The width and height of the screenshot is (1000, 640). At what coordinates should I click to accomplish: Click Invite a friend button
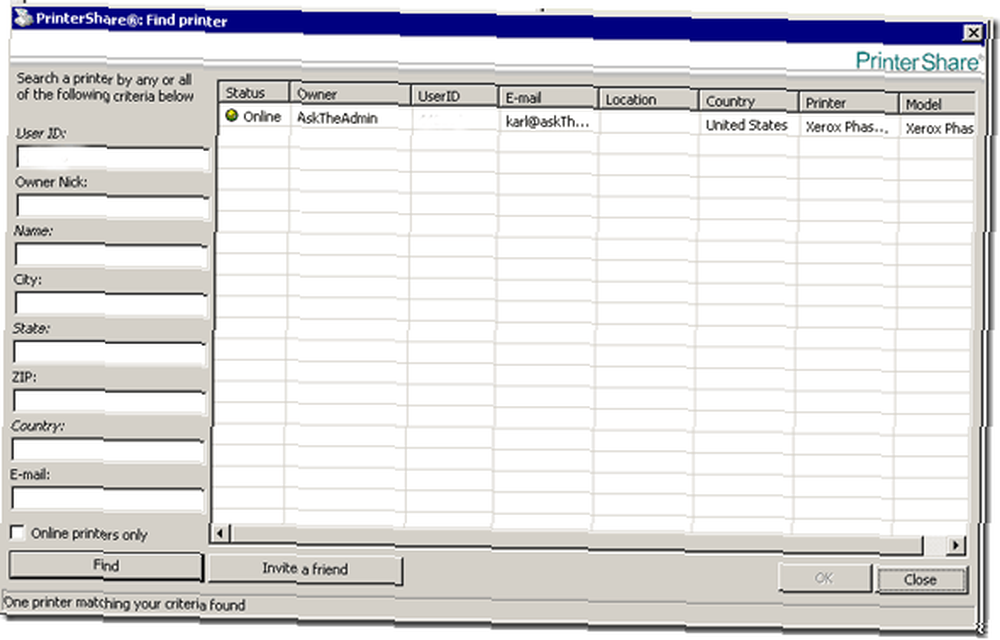coord(305,569)
